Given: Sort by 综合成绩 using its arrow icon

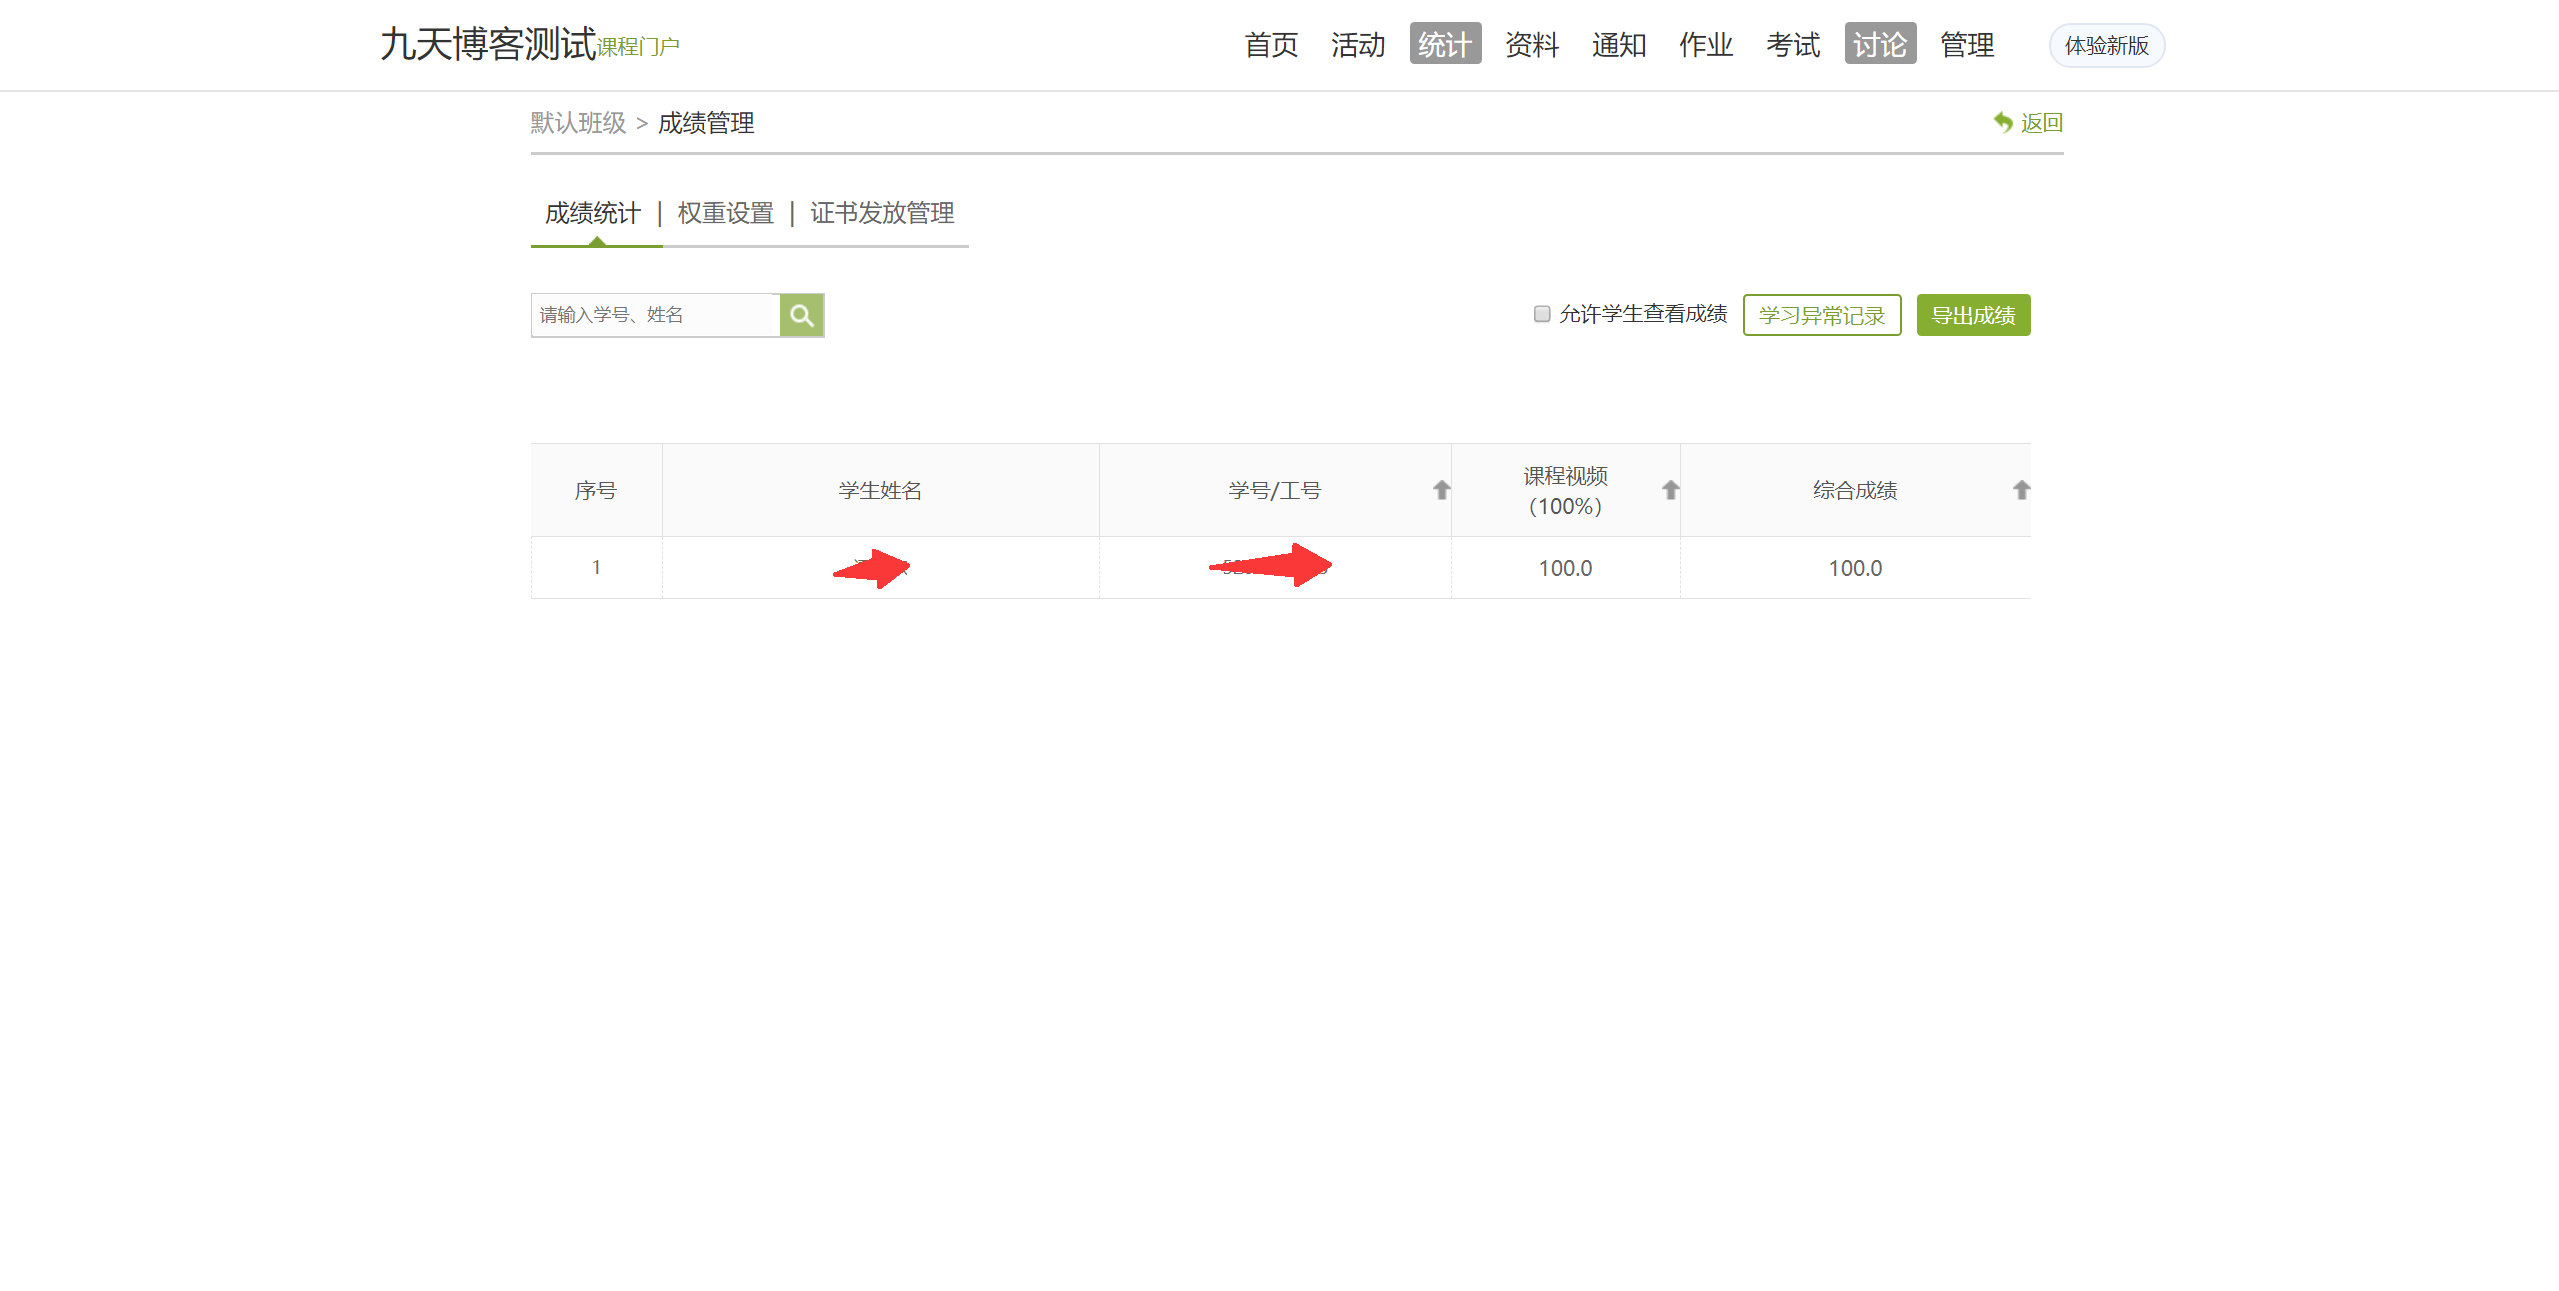Looking at the screenshot, I should coord(2021,489).
